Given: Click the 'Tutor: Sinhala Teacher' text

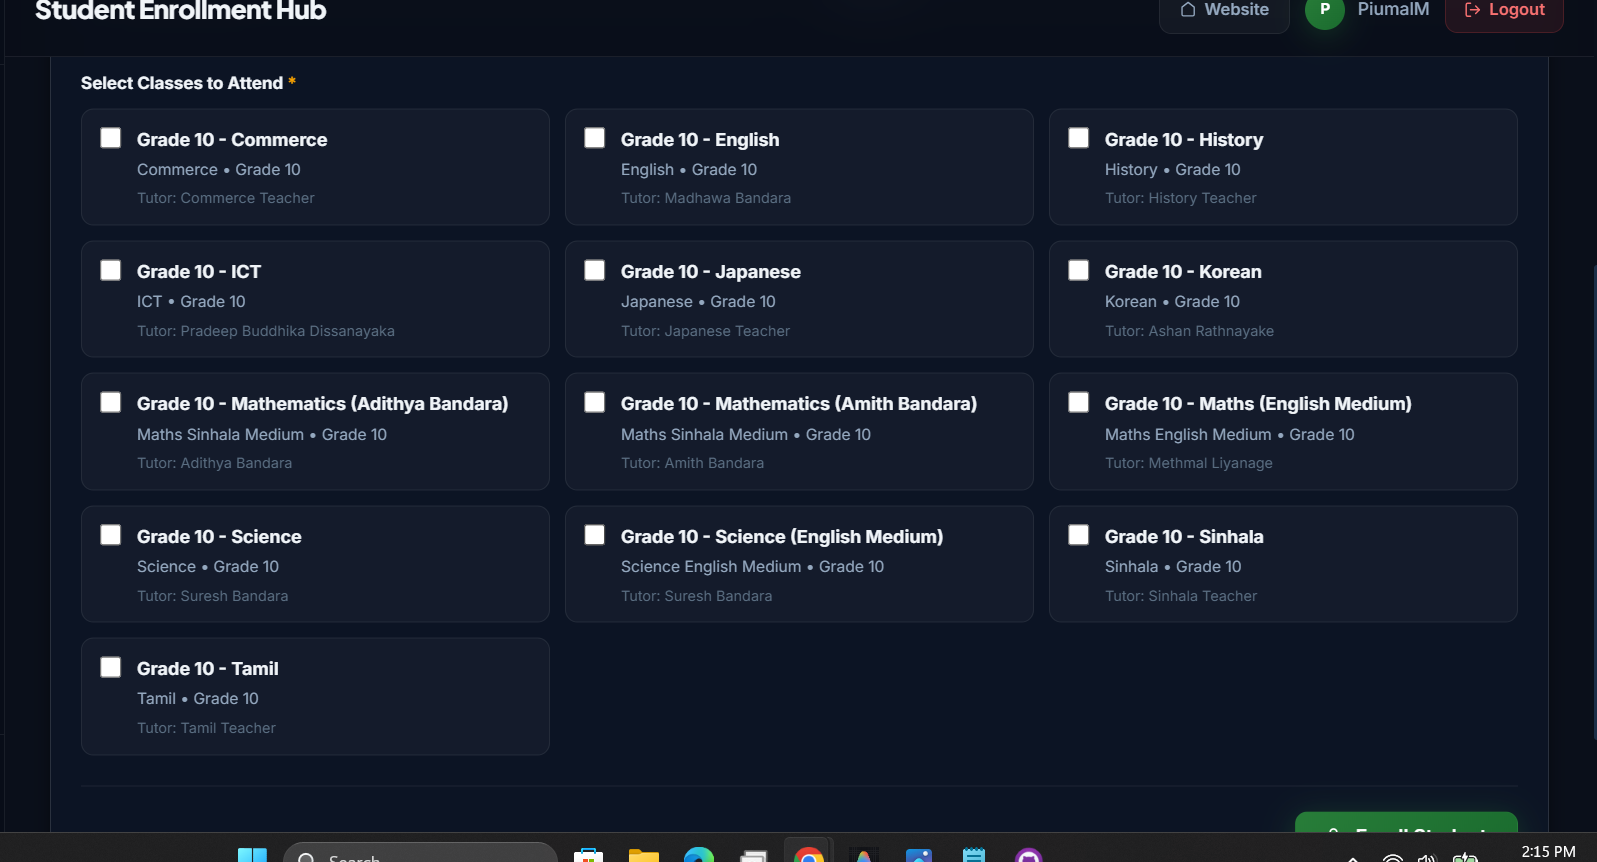Looking at the screenshot, I should 1181,596.
